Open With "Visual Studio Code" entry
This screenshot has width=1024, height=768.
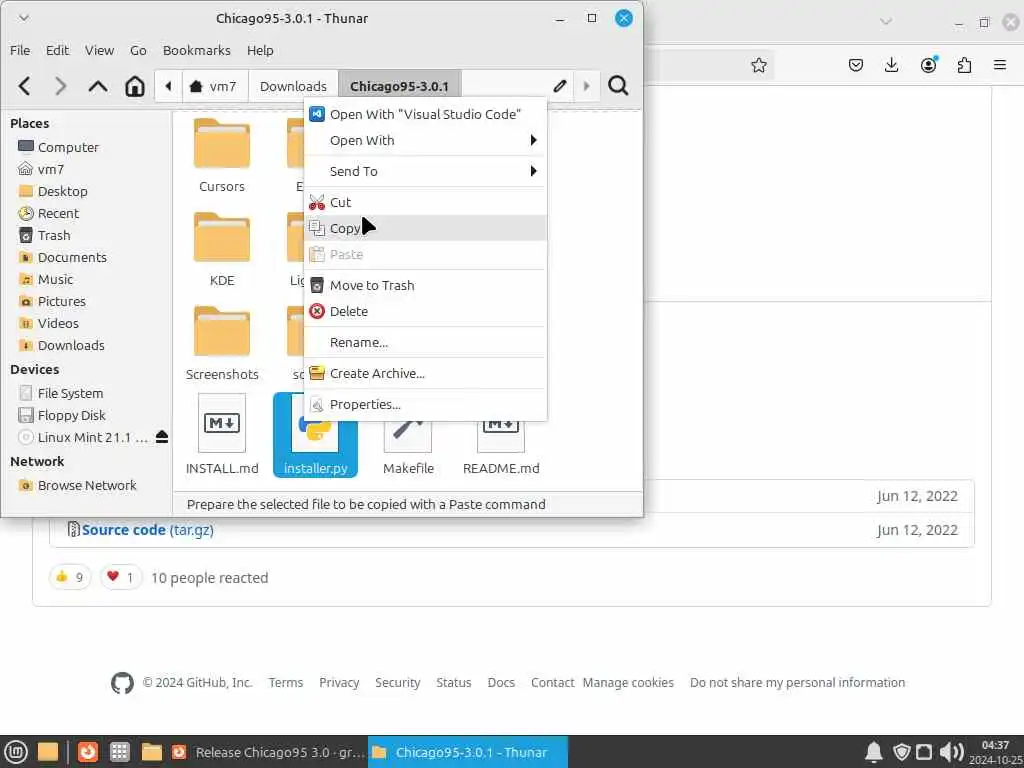(426, 114)
